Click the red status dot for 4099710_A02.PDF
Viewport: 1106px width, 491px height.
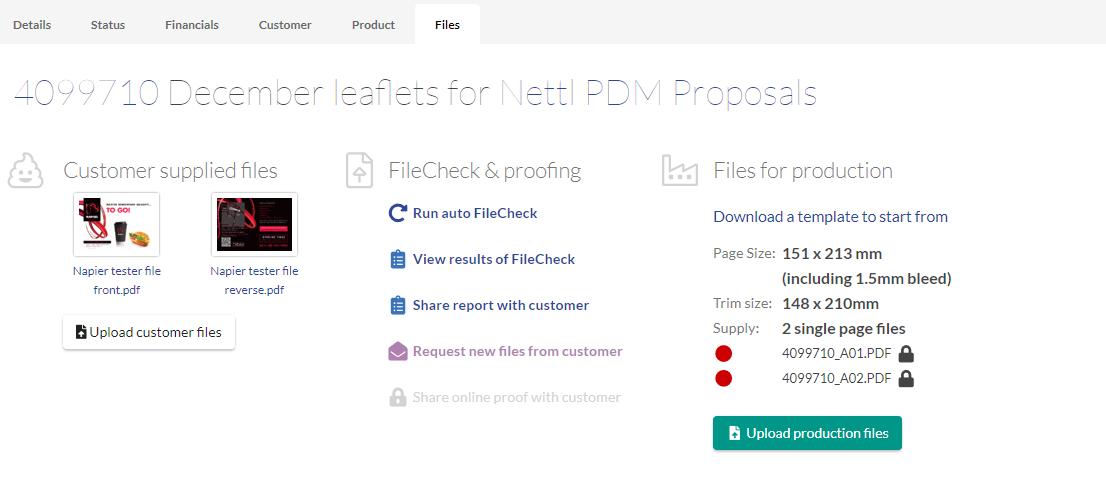coord(724,379)
